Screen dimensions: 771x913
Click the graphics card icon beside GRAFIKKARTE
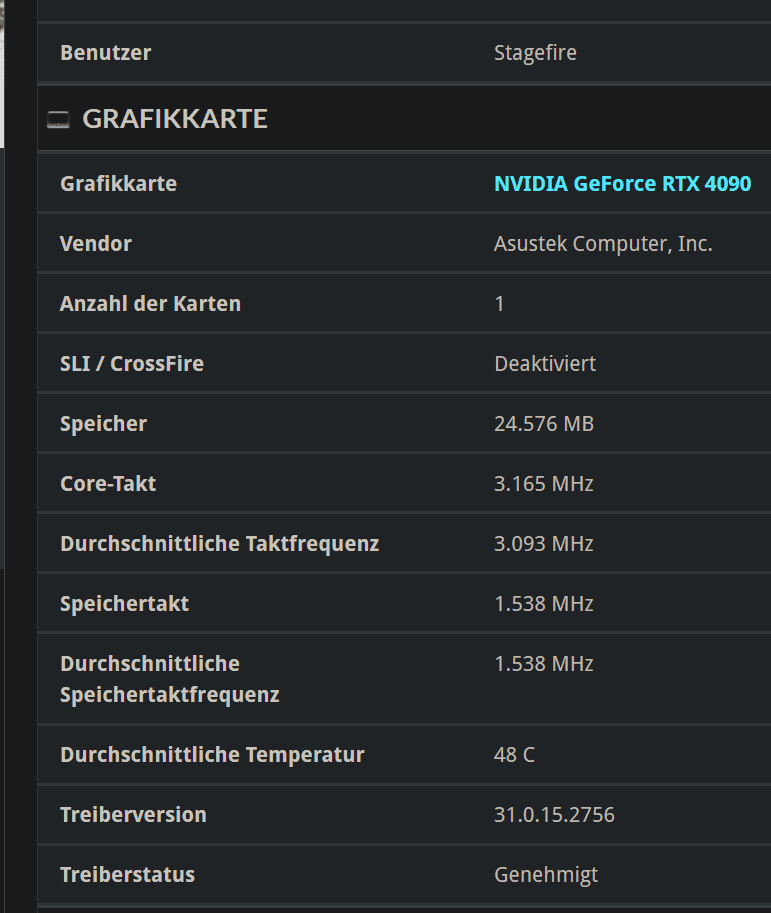click(58, 120)
